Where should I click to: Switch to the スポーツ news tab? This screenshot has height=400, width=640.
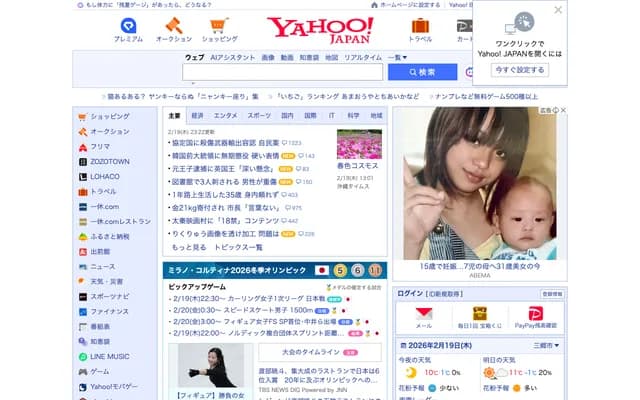click(259, 115)
